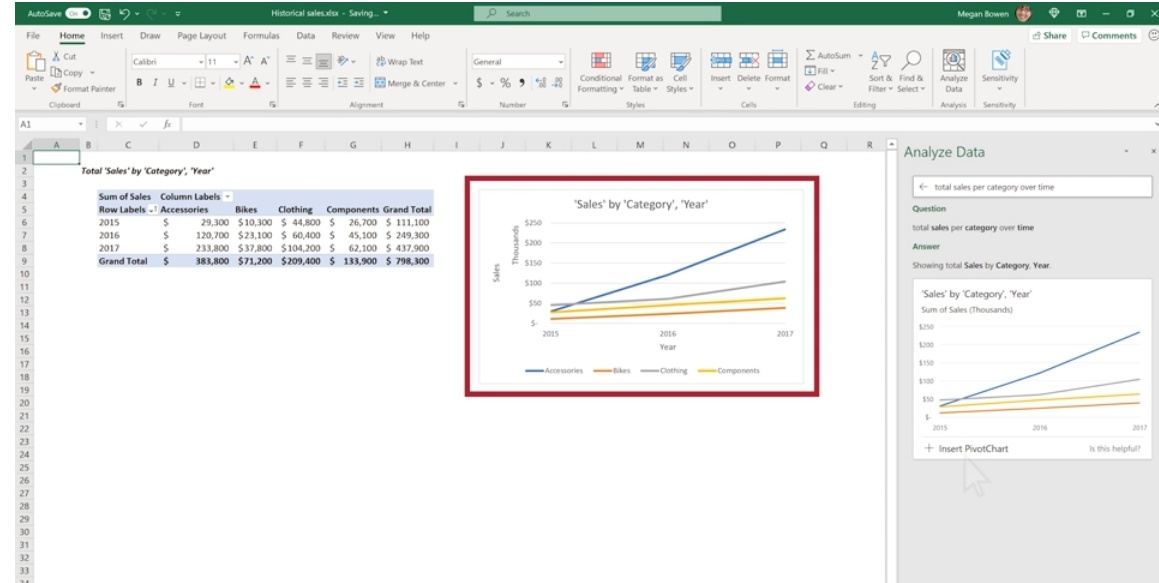Screen dimensions: 1159x583
Task: Open the Number Format dropdown showing General
Action: (x=515, y=62)
